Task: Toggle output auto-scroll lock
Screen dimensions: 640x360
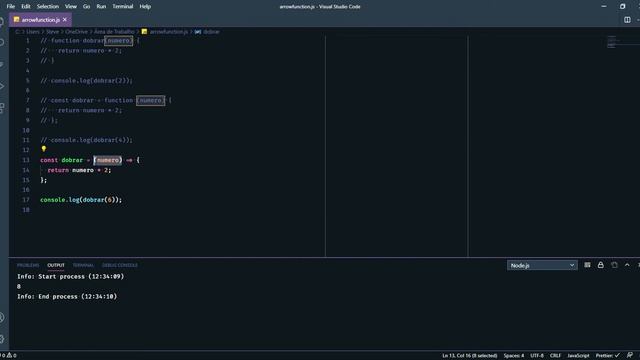Action: coord(601,265)
